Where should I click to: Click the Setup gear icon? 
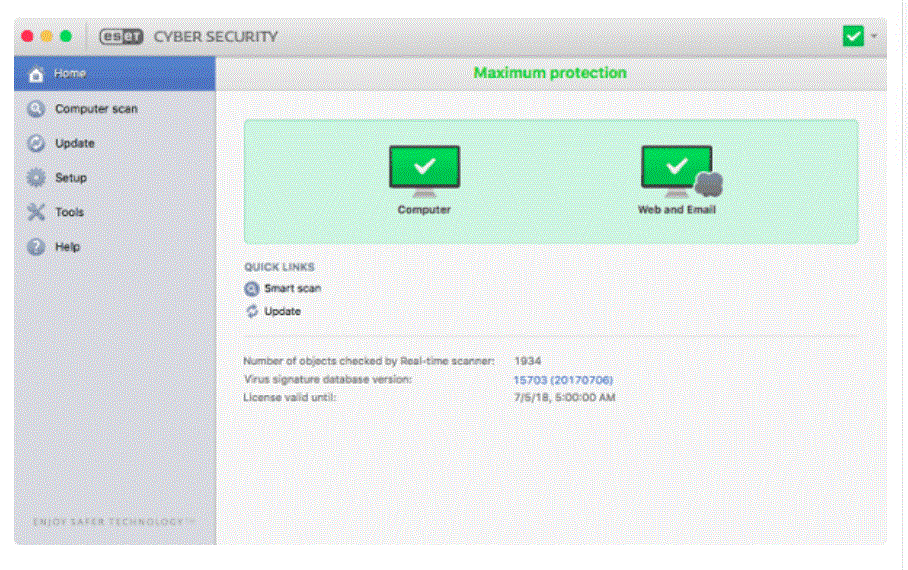tap(36, 178)
